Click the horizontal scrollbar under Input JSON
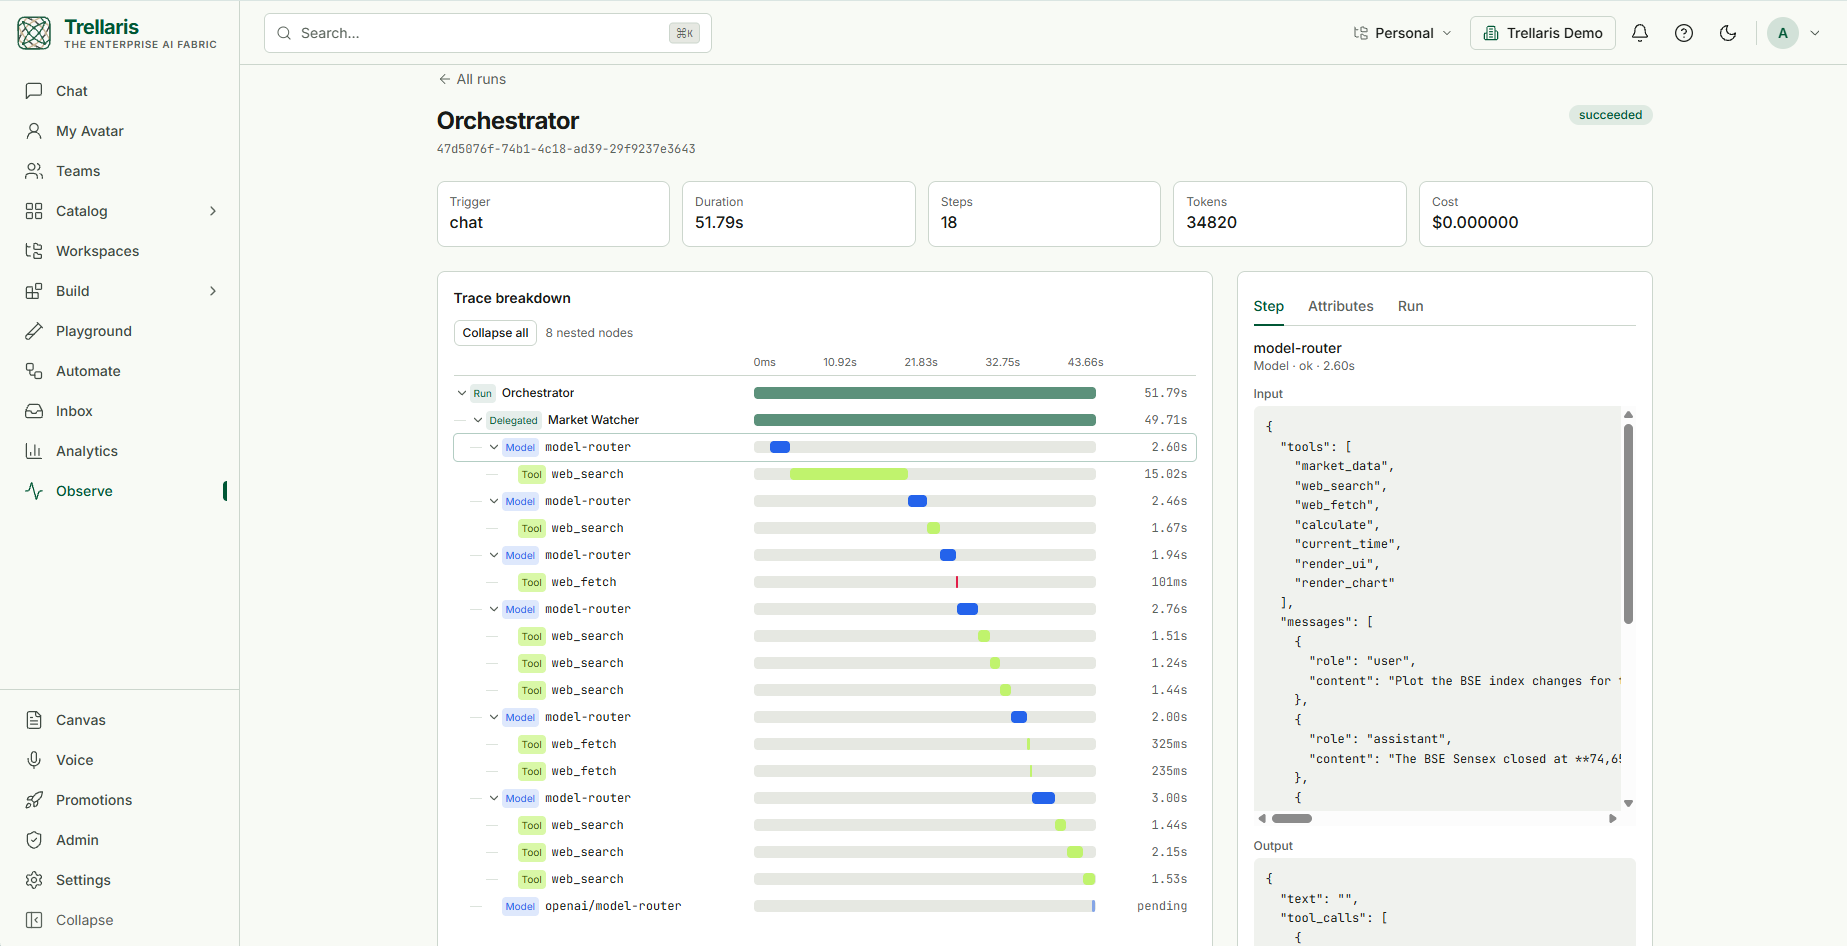The height and width of the screenshot is (946, 1847). 1291,818
